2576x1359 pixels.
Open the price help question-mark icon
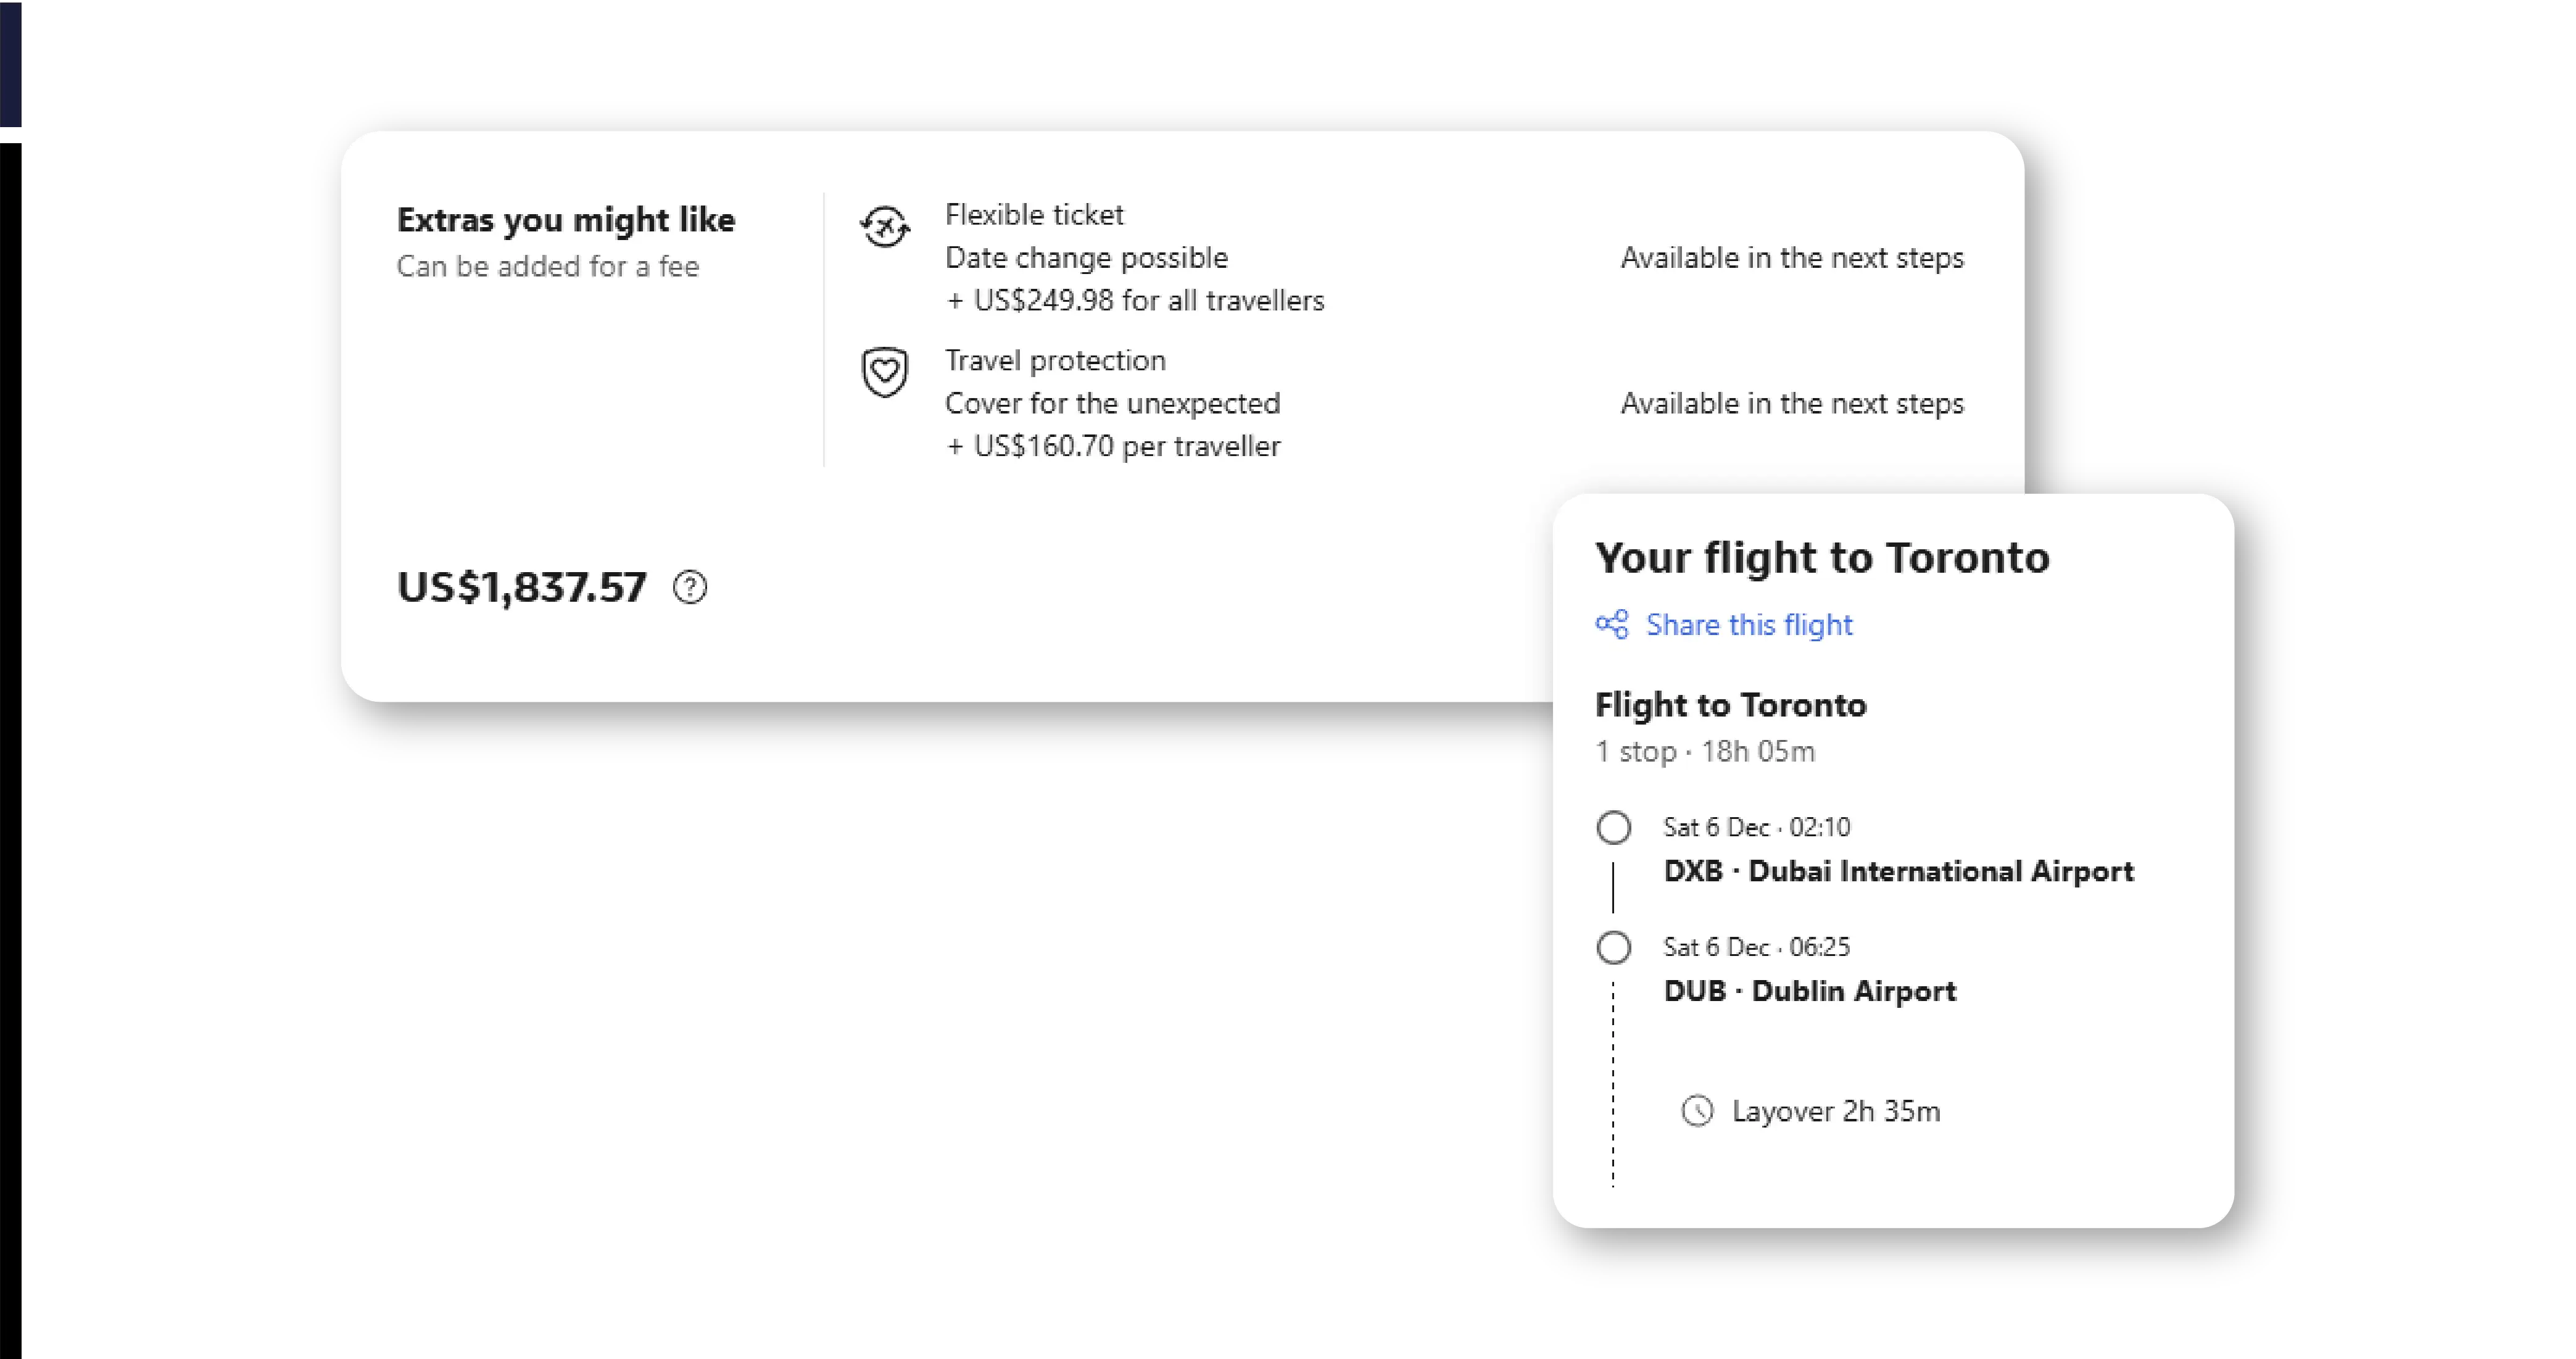pyautogui.click(x=690, y=587)
